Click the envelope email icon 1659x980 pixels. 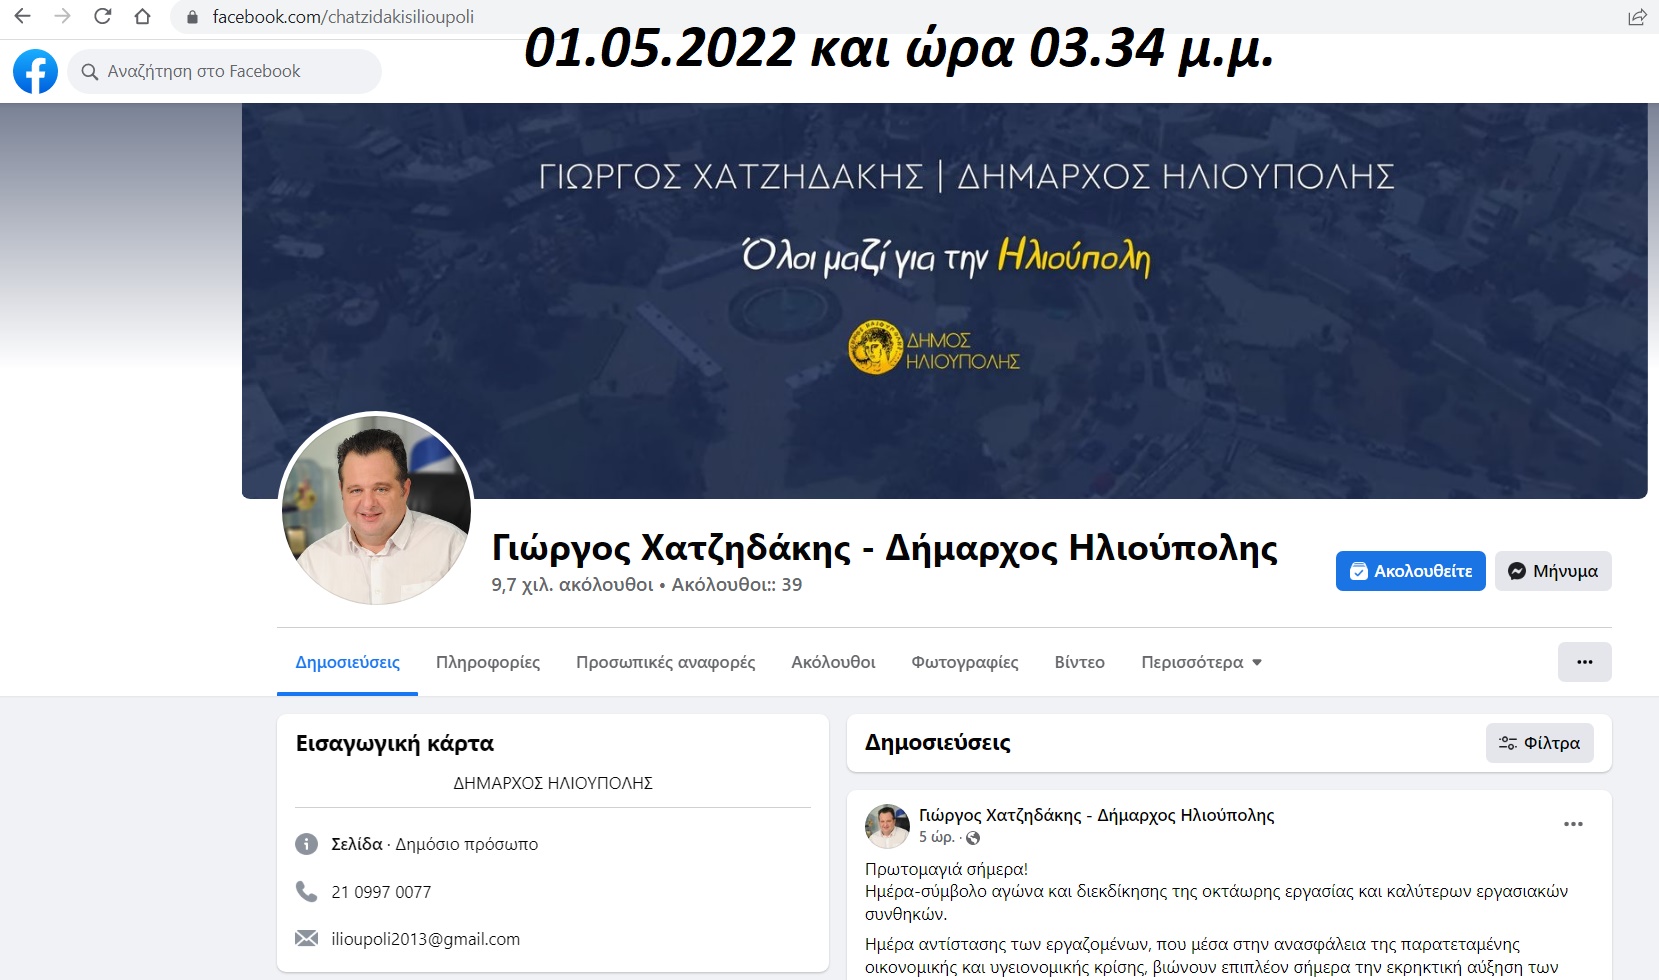click(x=306, y=938)
